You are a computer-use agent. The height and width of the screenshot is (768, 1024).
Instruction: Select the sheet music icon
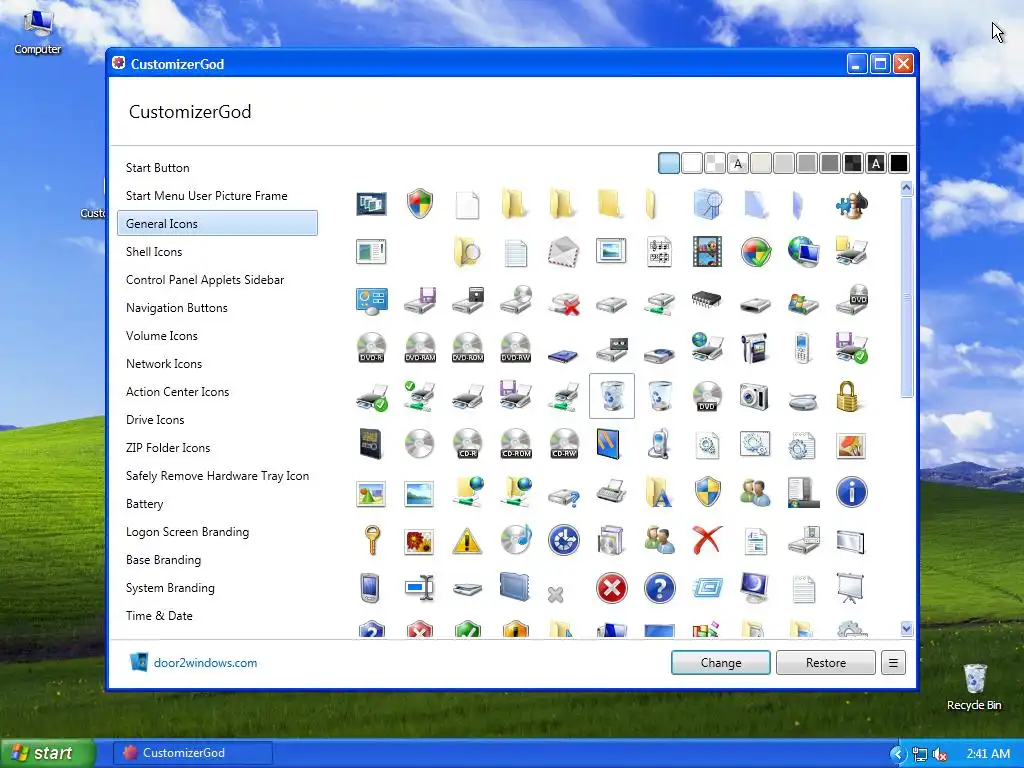[659, 252]
